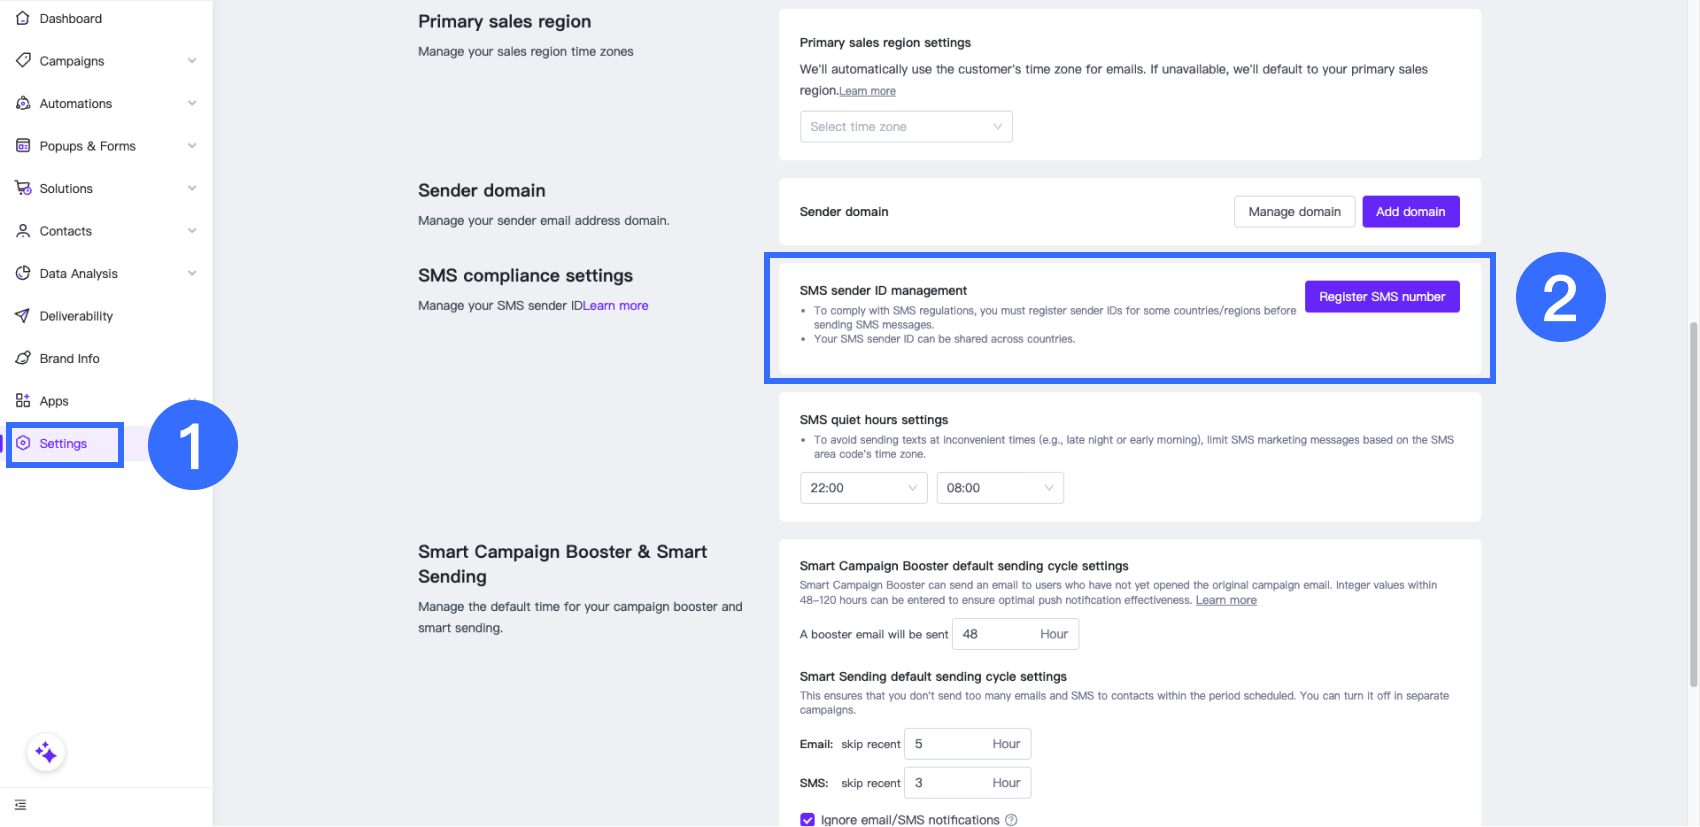Open the 08:00 quiet hours end dropdown
The height and width of the screenshot is (827, 1700).
coord(999,488)
